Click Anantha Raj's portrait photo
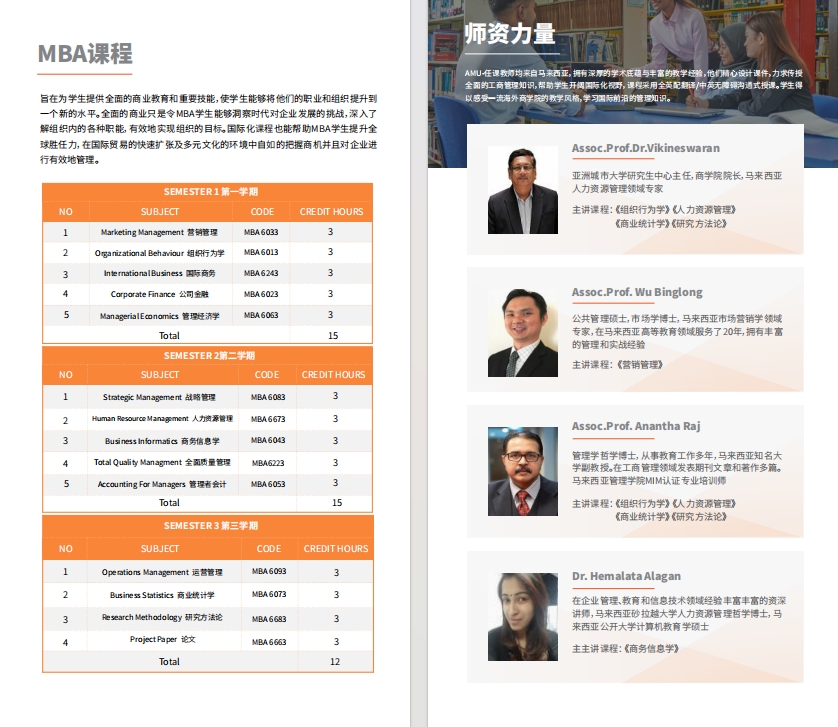838x727 pixels. tap(523, 471)
